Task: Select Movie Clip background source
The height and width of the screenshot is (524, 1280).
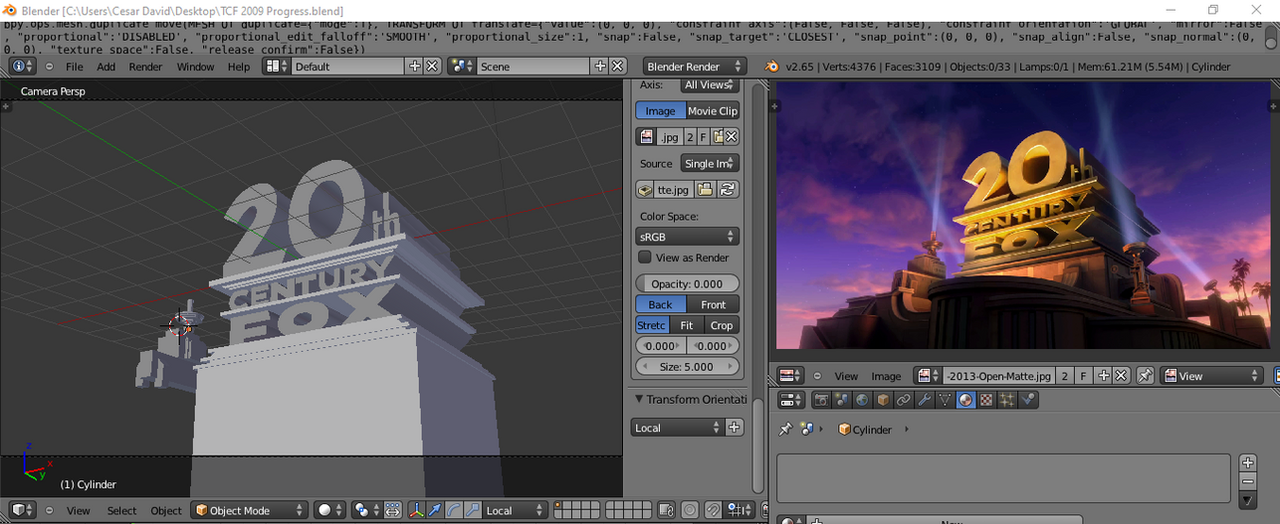Action: tap(713, 111)
